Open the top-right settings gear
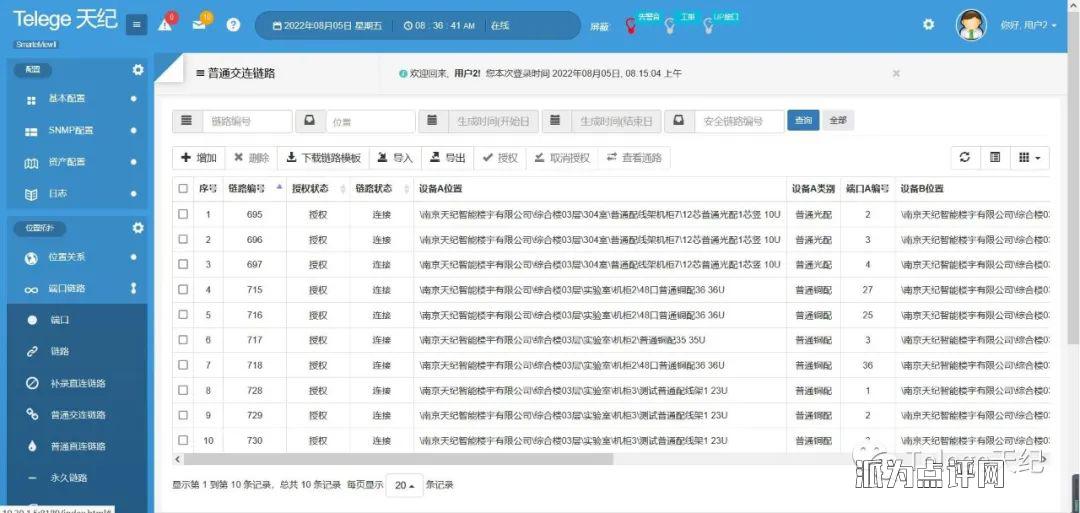This screenshot has width=1080, height=513. pos(928,24)
